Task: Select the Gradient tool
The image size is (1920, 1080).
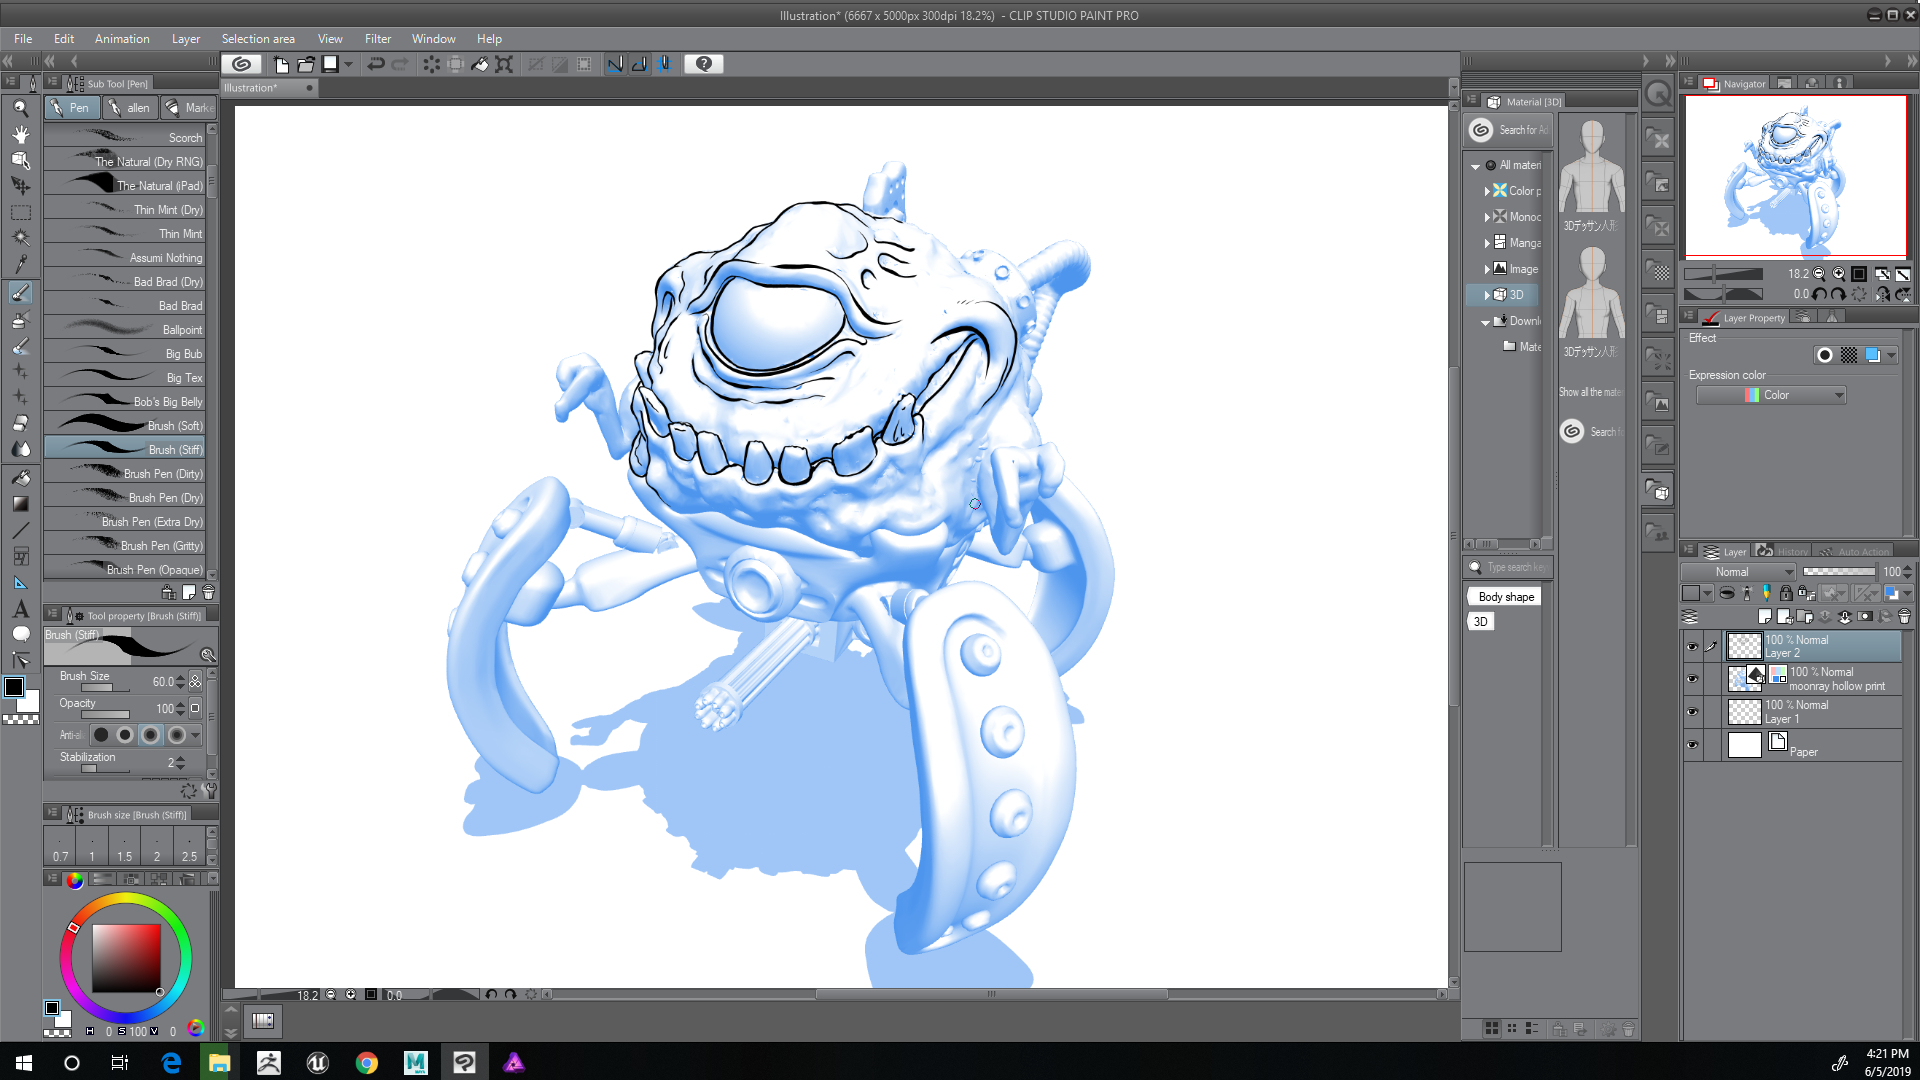Action: click(20, 504)
